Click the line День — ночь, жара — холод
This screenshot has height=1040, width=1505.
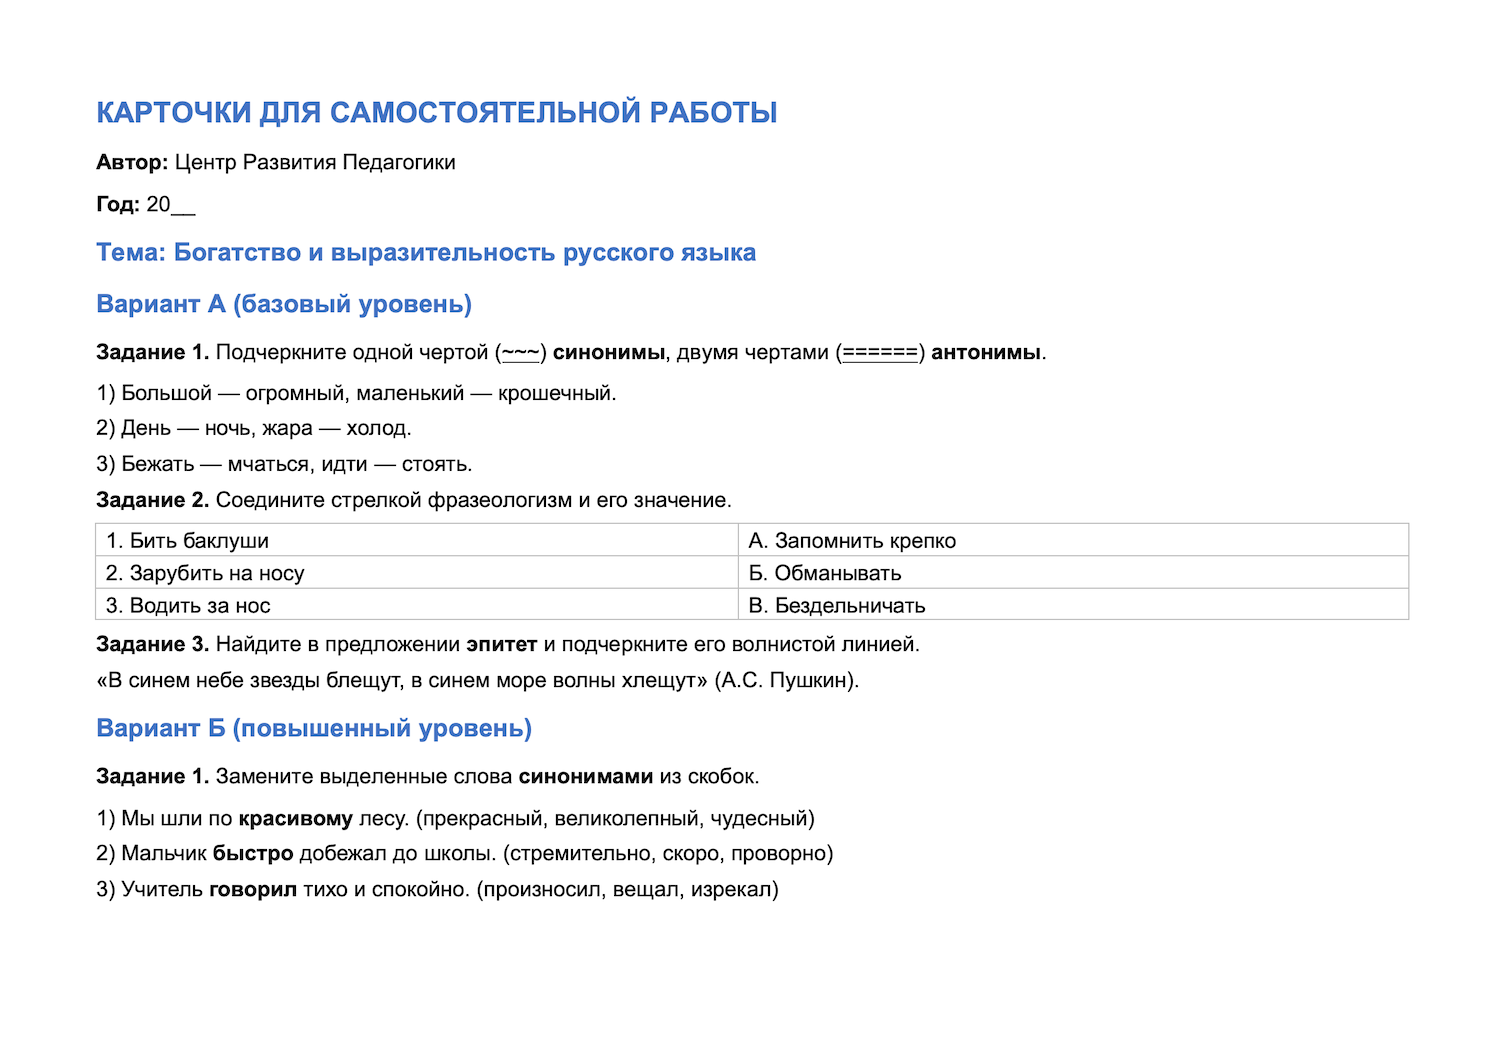click(x=254, y=428)
